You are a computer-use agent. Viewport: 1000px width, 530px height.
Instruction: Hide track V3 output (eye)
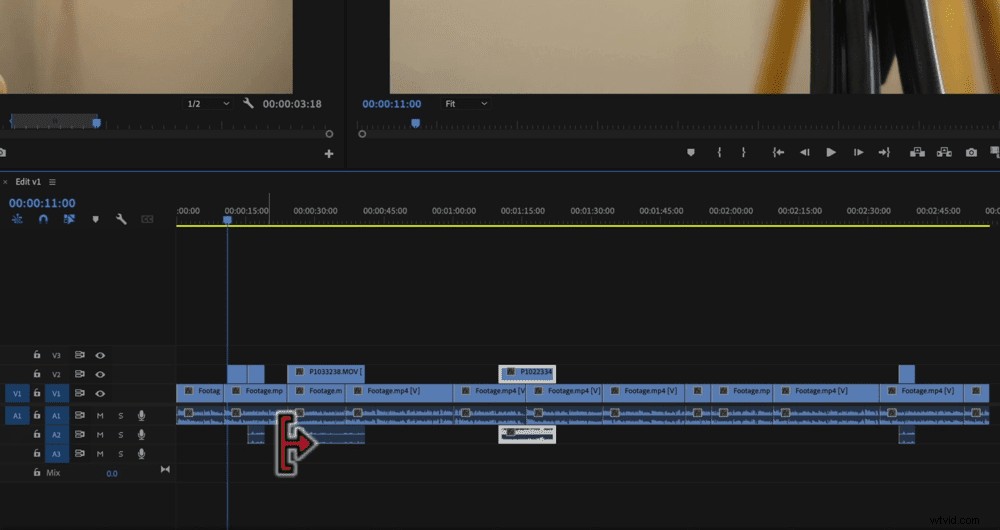(x=100, y=355)
